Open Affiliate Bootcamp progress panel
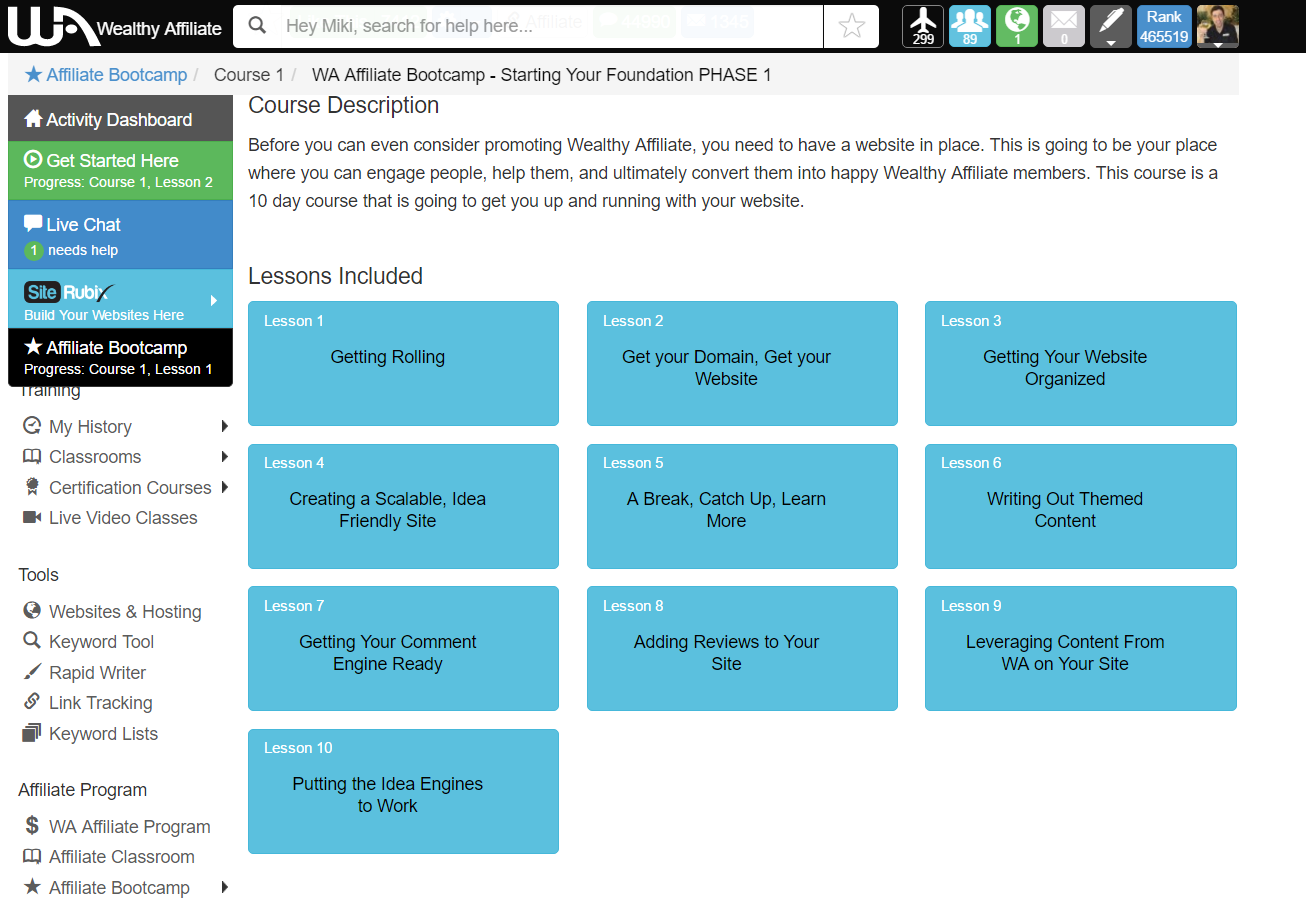The width and height of the screenshot is (1306, 901). tap(120, 357)
